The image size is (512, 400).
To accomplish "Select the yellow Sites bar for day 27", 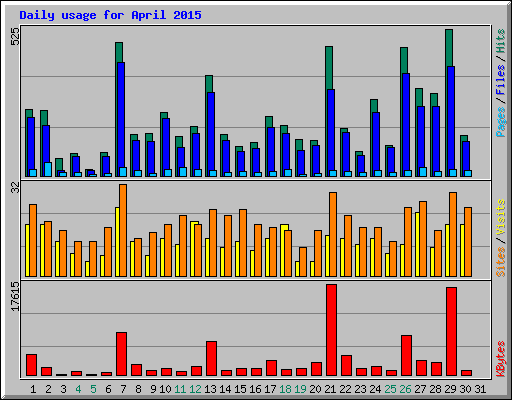I will [417, 244].
